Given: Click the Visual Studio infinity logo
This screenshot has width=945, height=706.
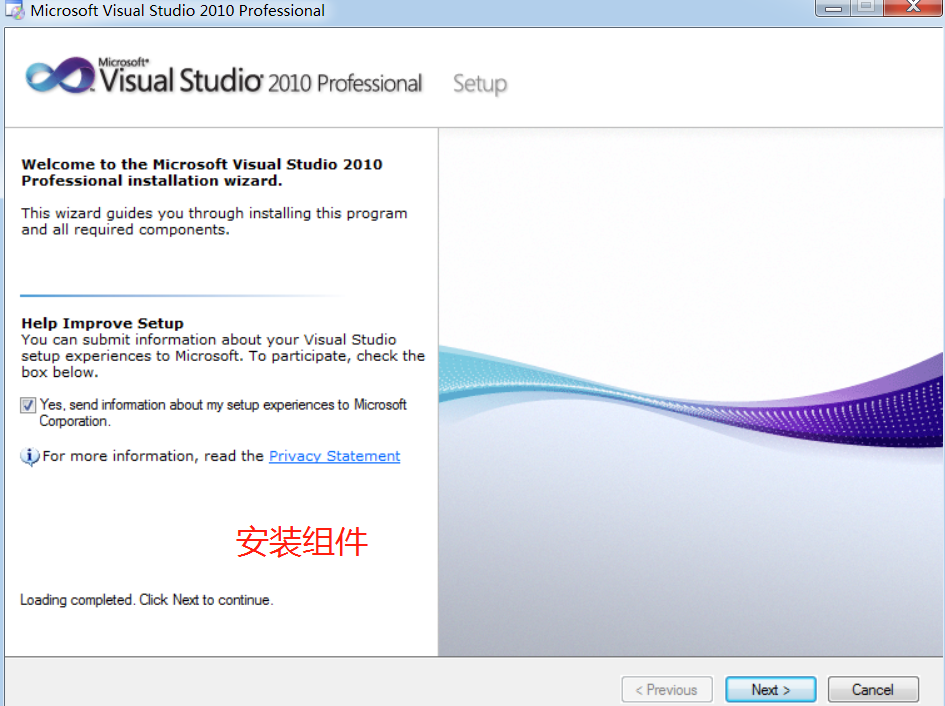Looking at the screenshot, I should (x=58, y=76).
